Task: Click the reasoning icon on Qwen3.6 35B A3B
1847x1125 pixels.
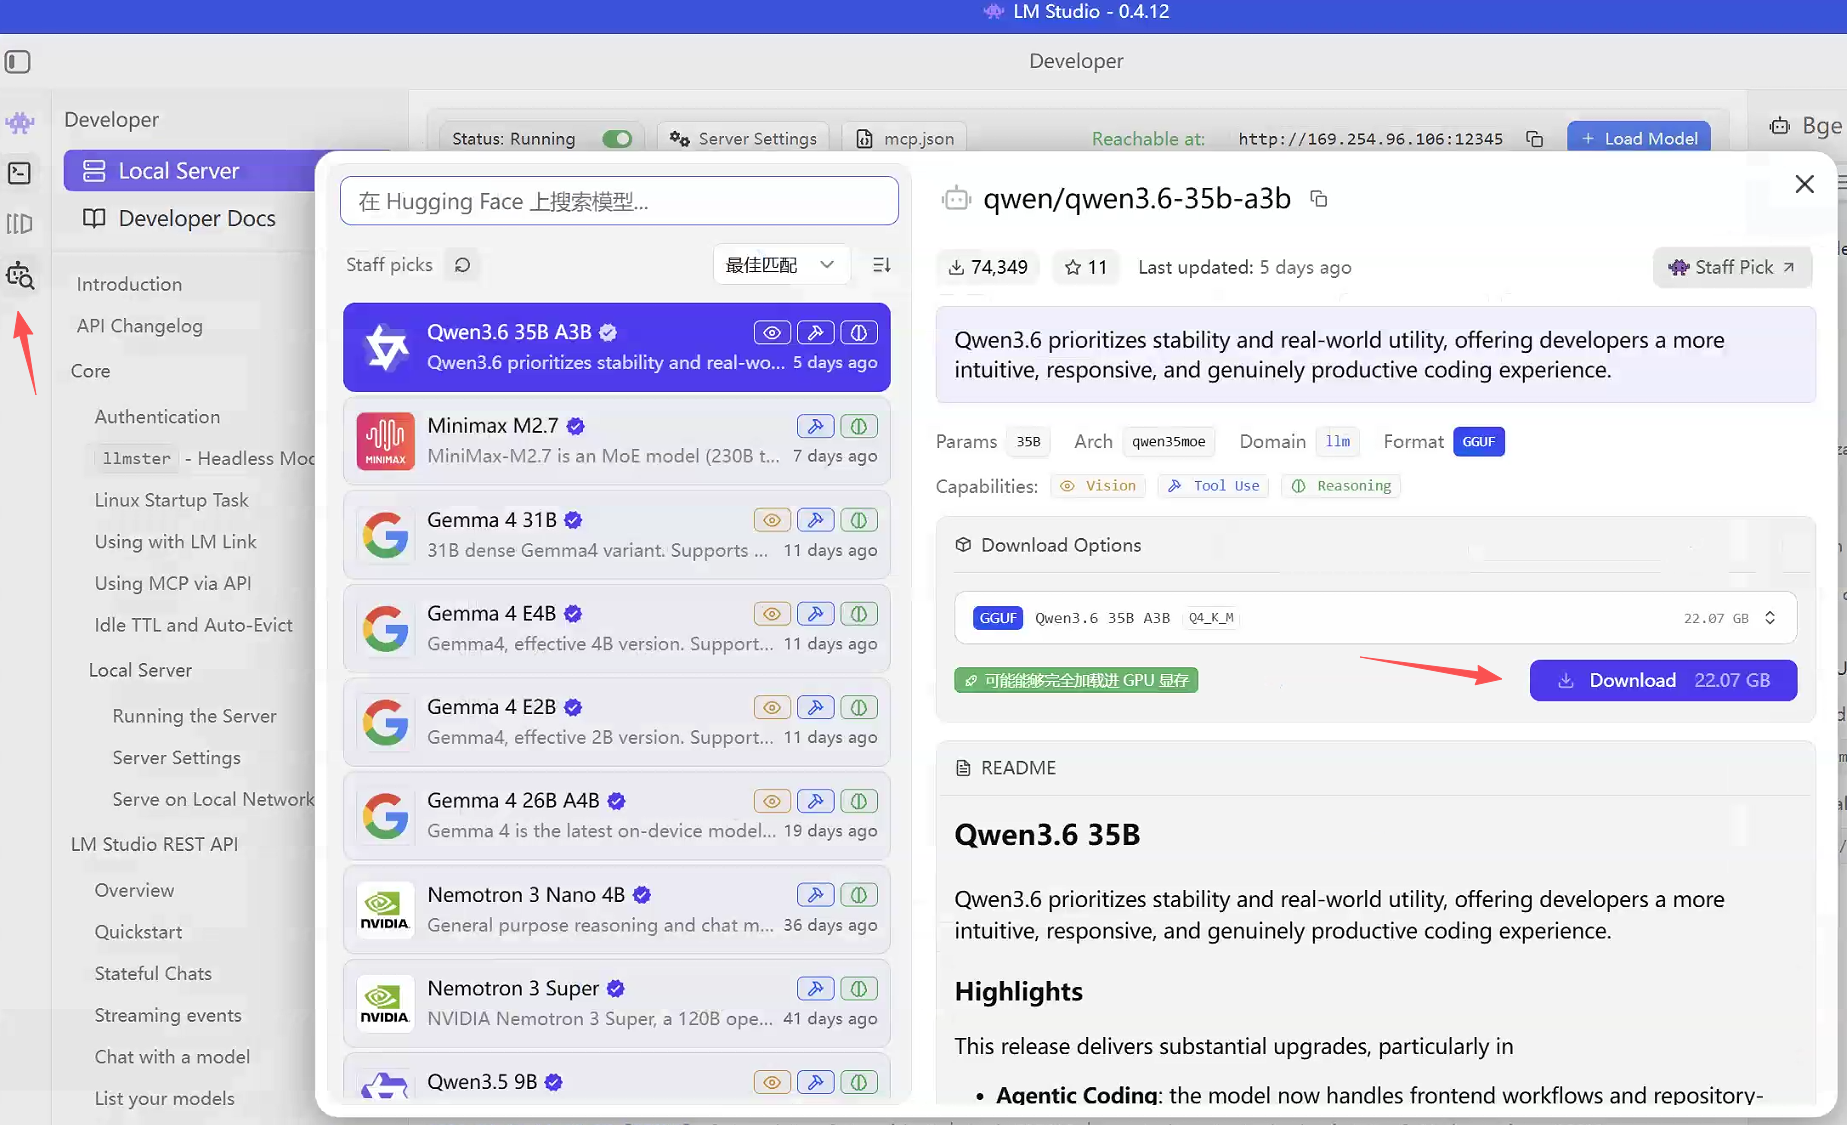Action: click(x=859, y=332)
